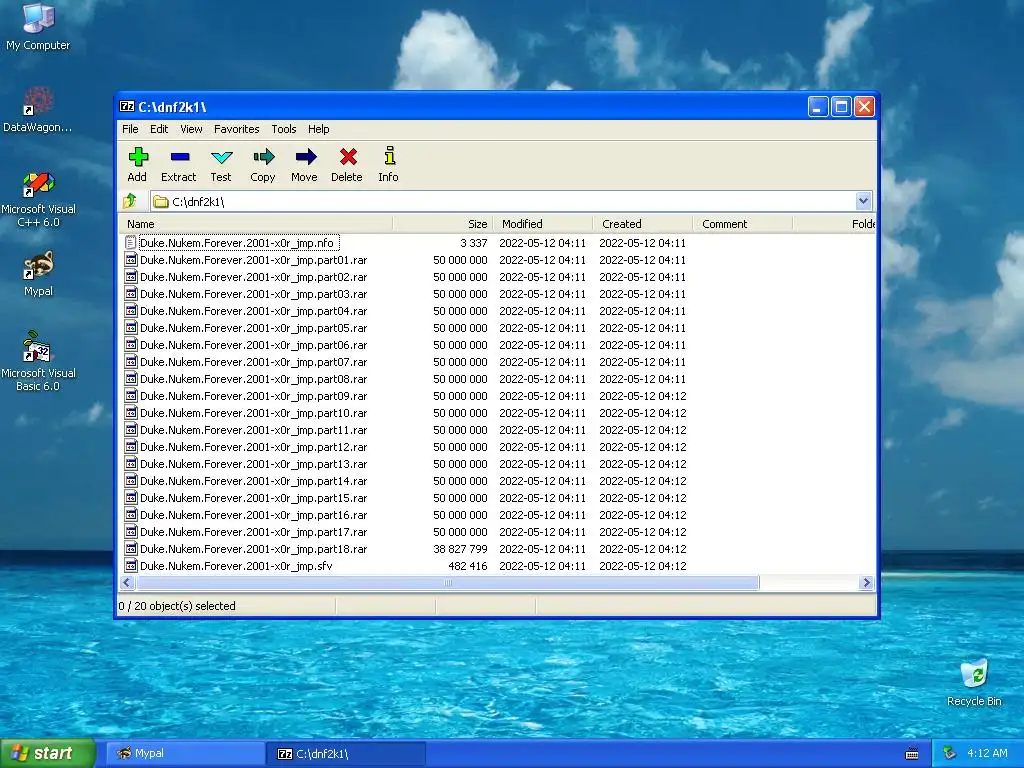The image size is (1024, 768).
Task: Click the keyboard icon in system tray
Action: coord(912,754)
